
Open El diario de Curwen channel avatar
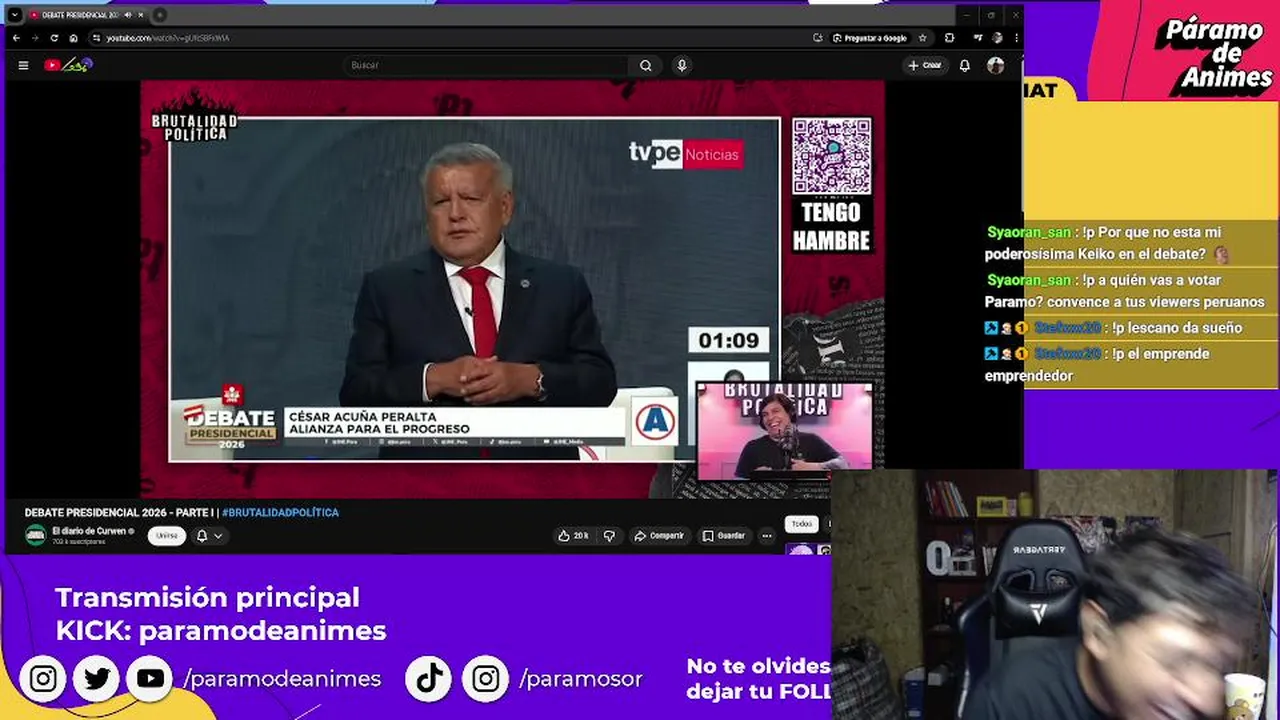pyautogui.click(x=35, y=536)
